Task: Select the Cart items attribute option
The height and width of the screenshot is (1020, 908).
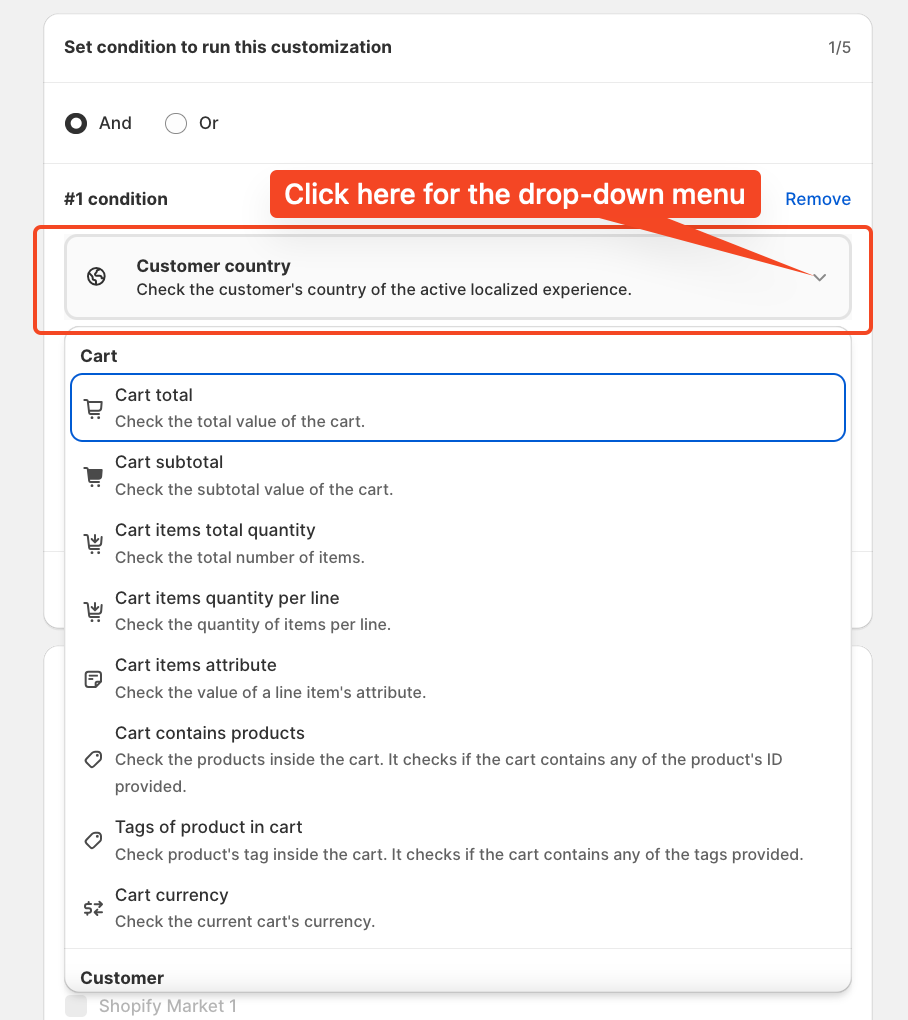Action: pos(458,678)
